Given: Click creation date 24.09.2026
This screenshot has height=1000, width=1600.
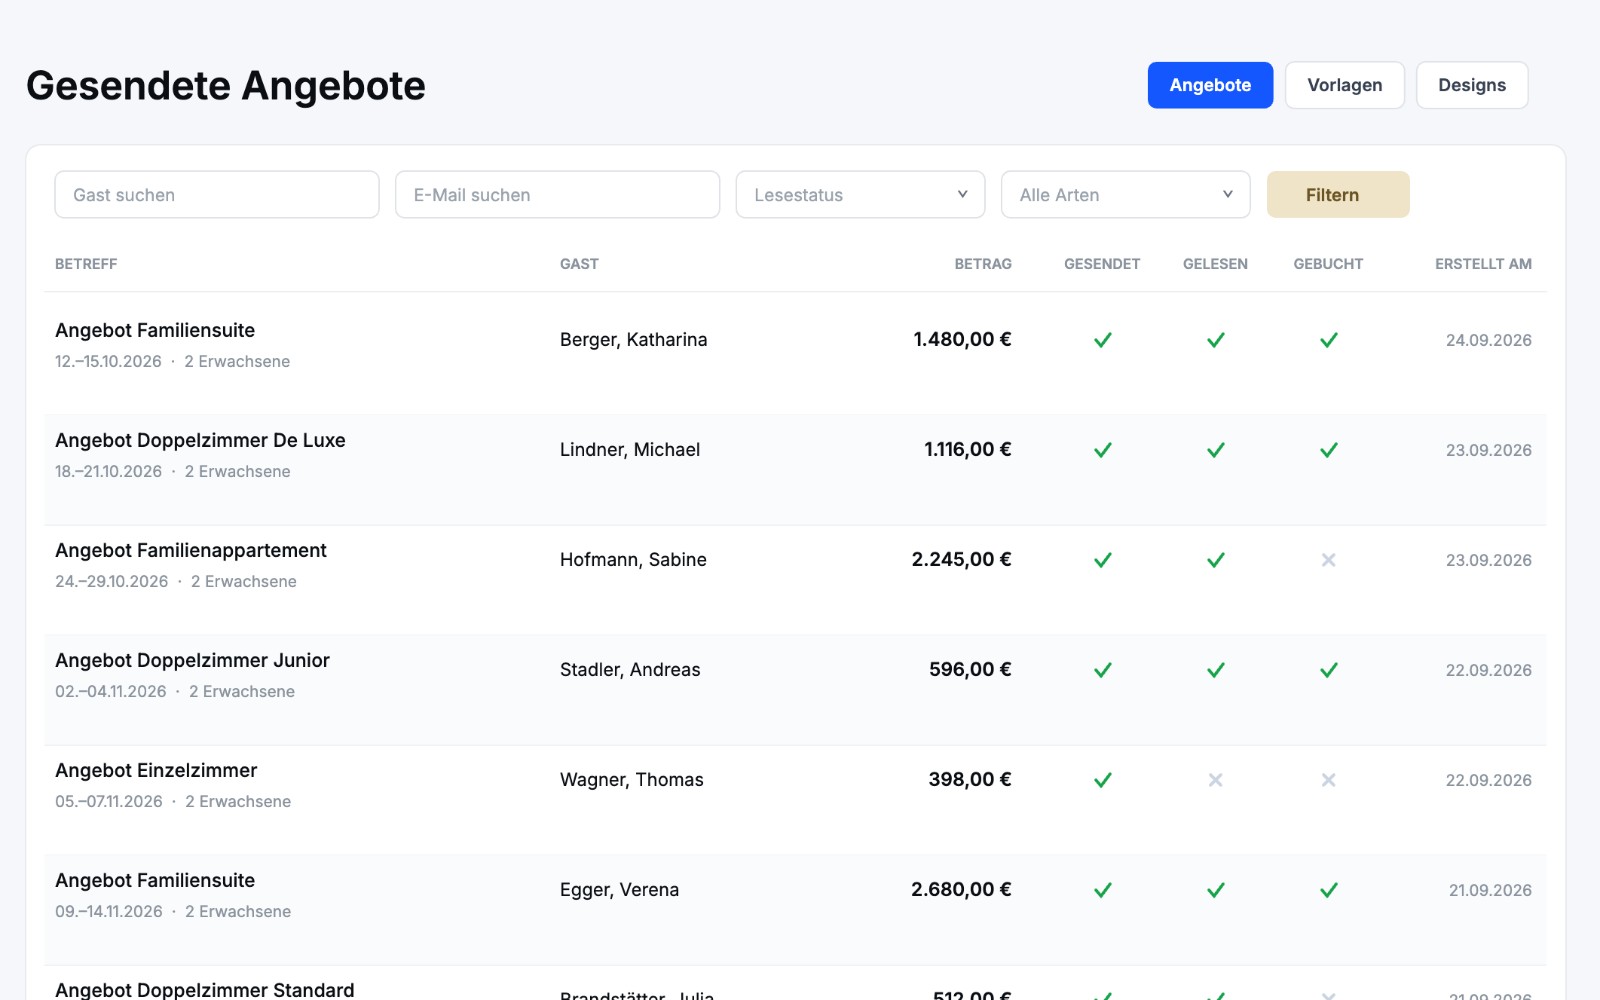Looking at the screenshot, I should 1488,340.
